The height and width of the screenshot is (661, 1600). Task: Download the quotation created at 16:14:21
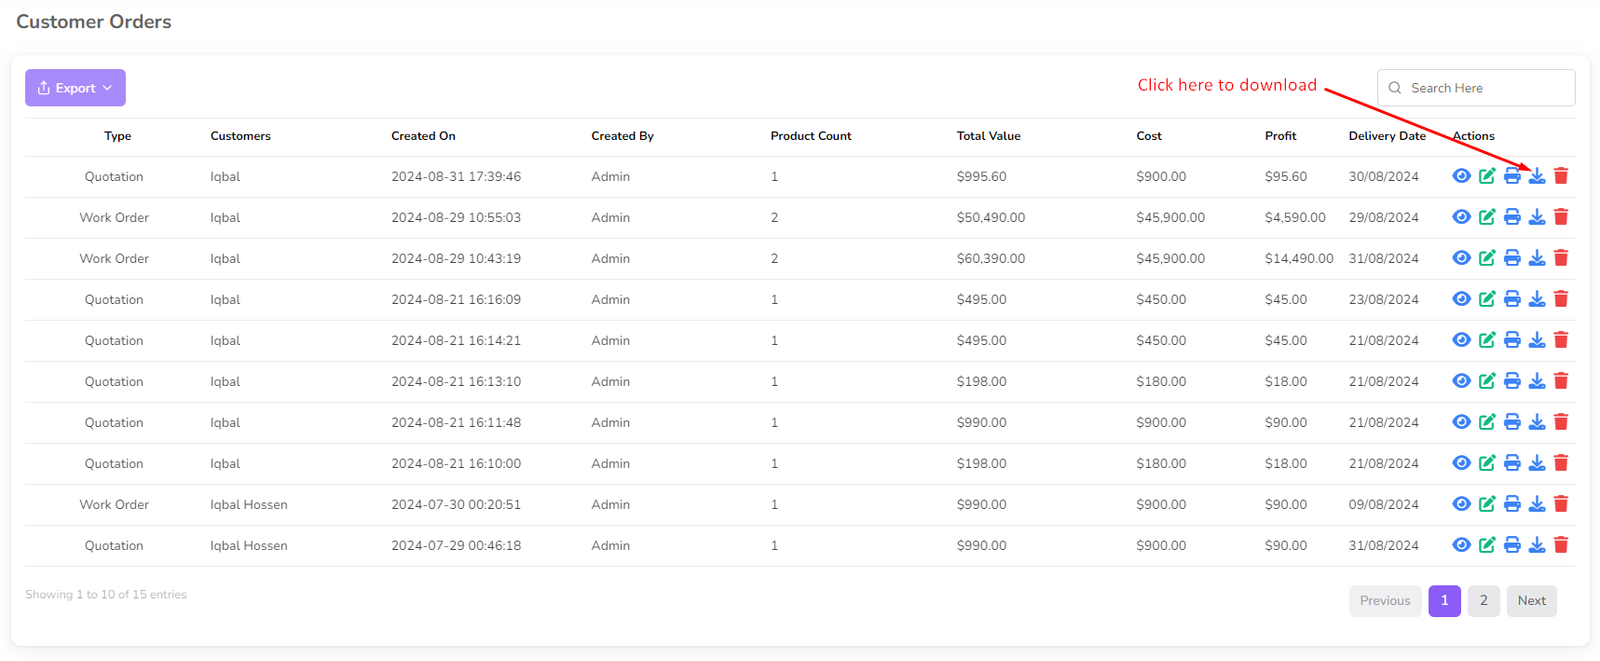(1537, 340)
